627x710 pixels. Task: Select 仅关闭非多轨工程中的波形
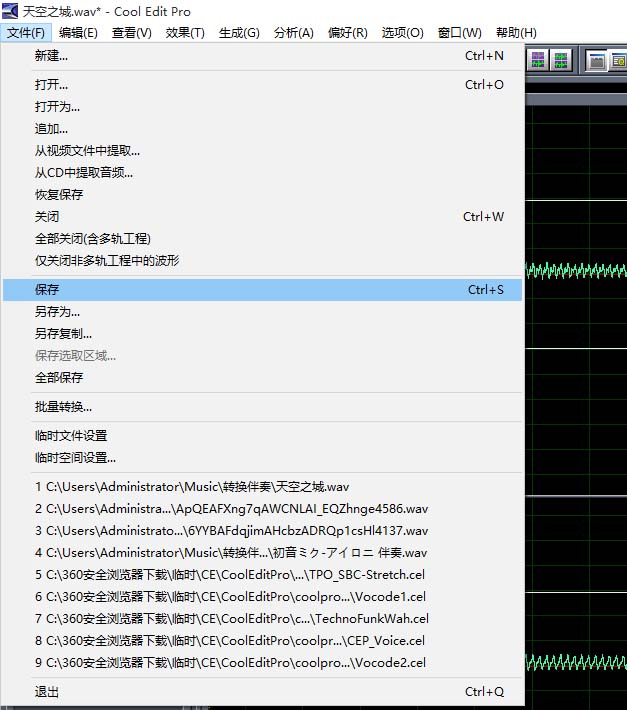[262, 260]
